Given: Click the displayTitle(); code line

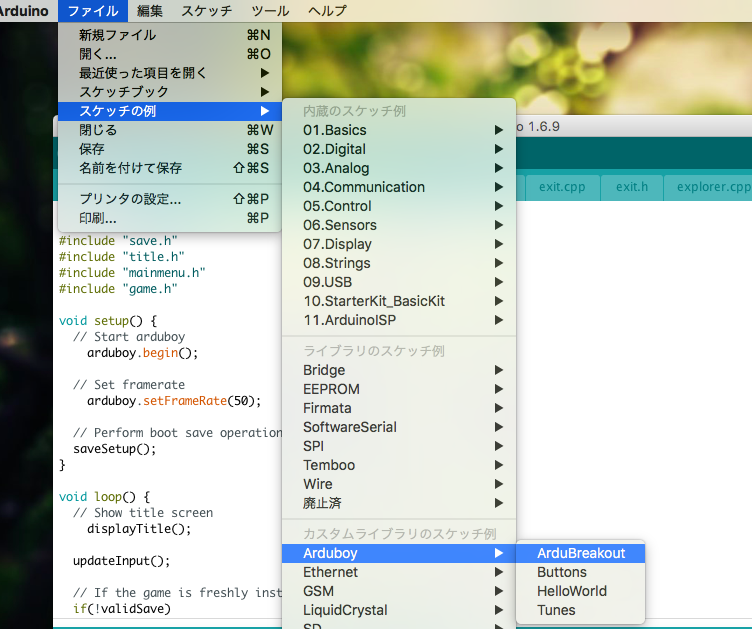Looking at the screenshot, I should point(139,529).
